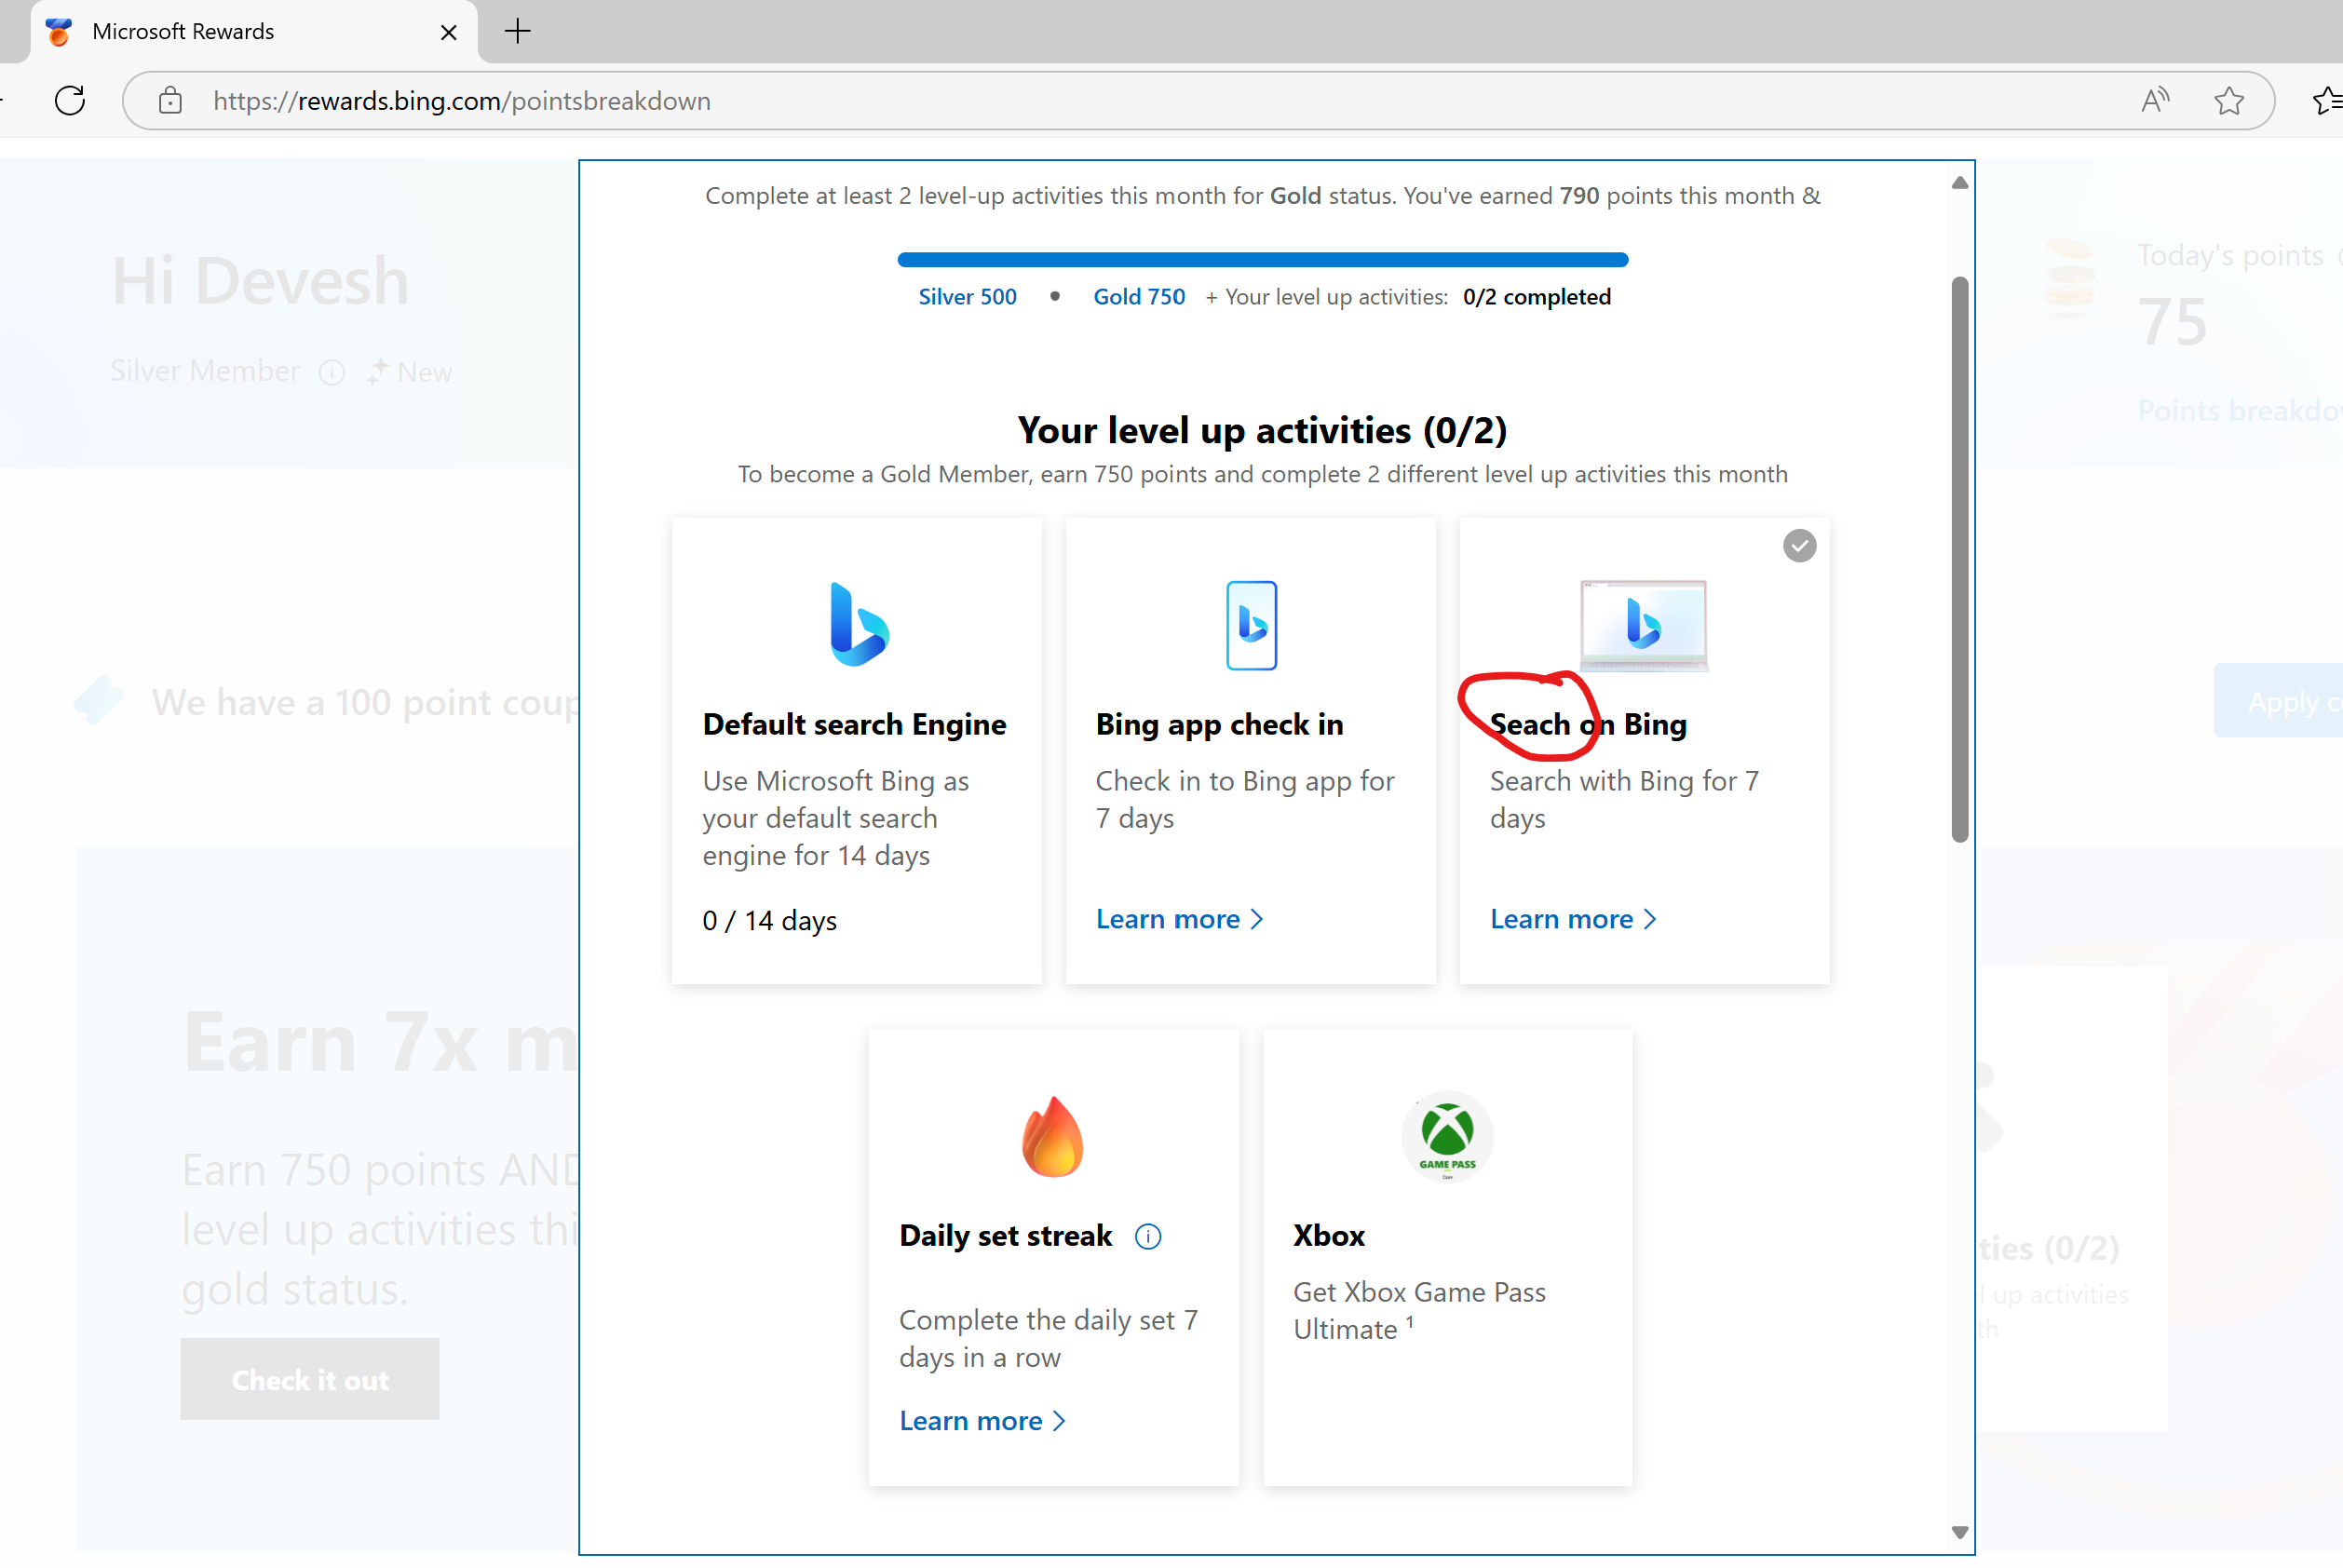Click the scroll down arrow of dialog
2343x1568 pixels.
pyautogui.click(x=1959, y=1532)
